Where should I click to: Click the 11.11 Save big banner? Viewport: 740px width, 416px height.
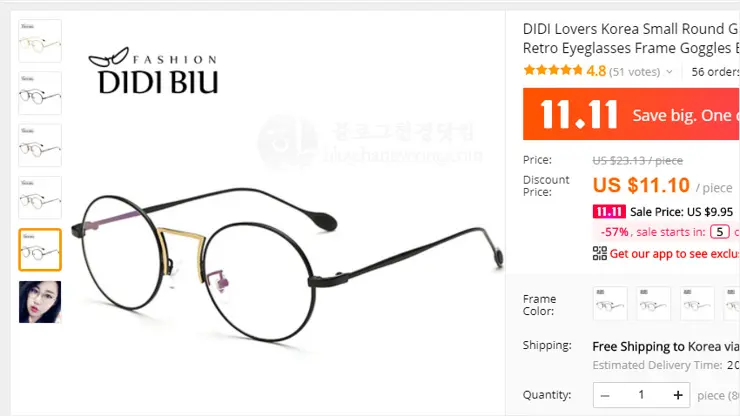coord(631,114)
